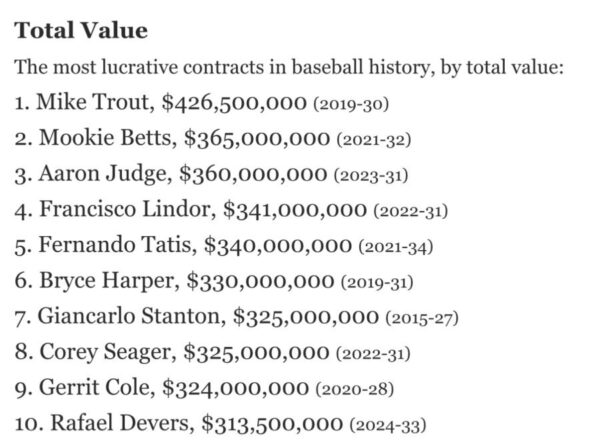Click Bryce Harper's name
Viewport: 600px width, 447px height.
[99, 281]
